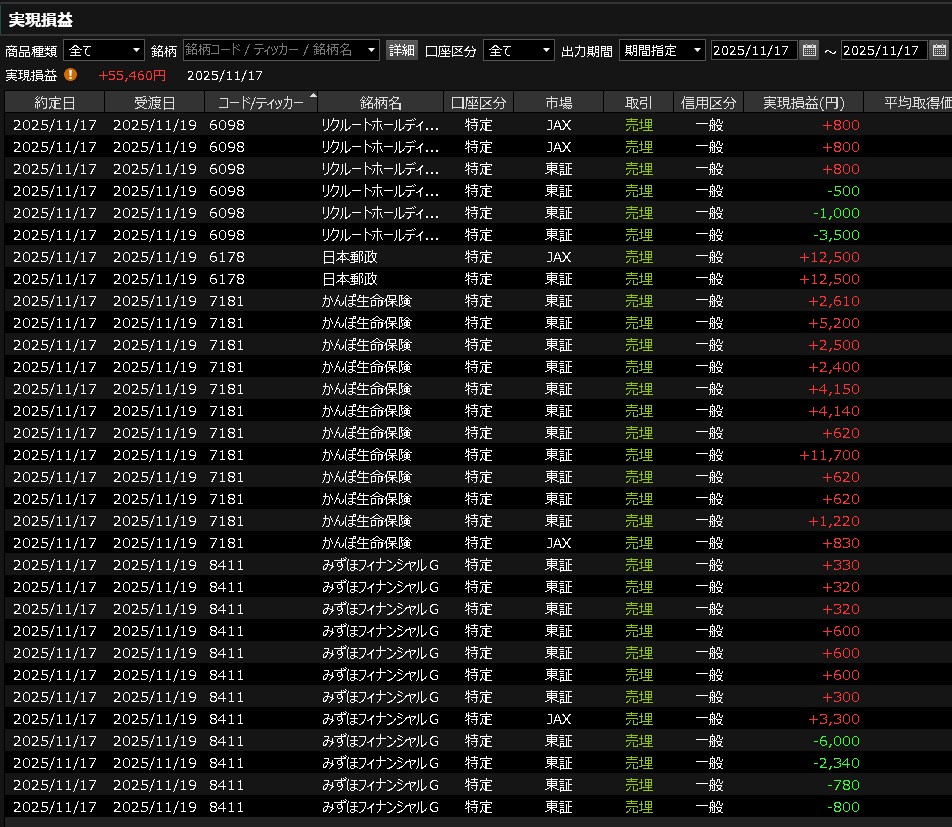
Task: Click the 受渡日 column header
Action: 154,102
